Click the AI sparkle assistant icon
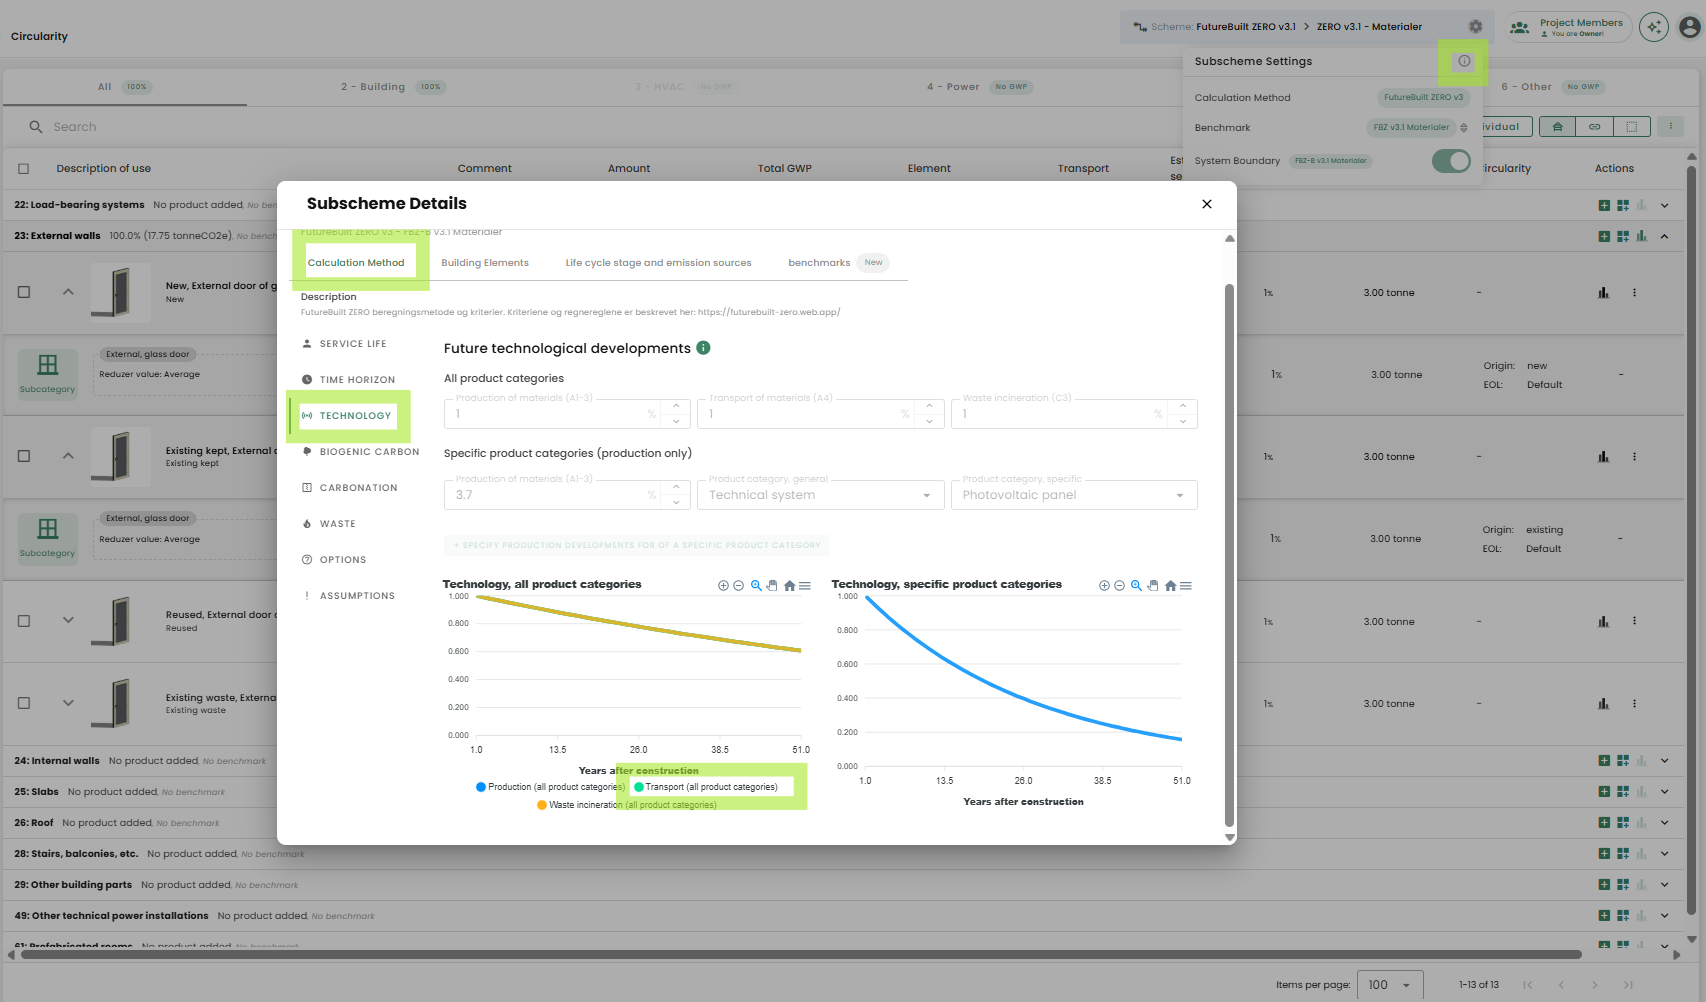Screen dimensions: 1706x1002 [x=1654, y=27]
